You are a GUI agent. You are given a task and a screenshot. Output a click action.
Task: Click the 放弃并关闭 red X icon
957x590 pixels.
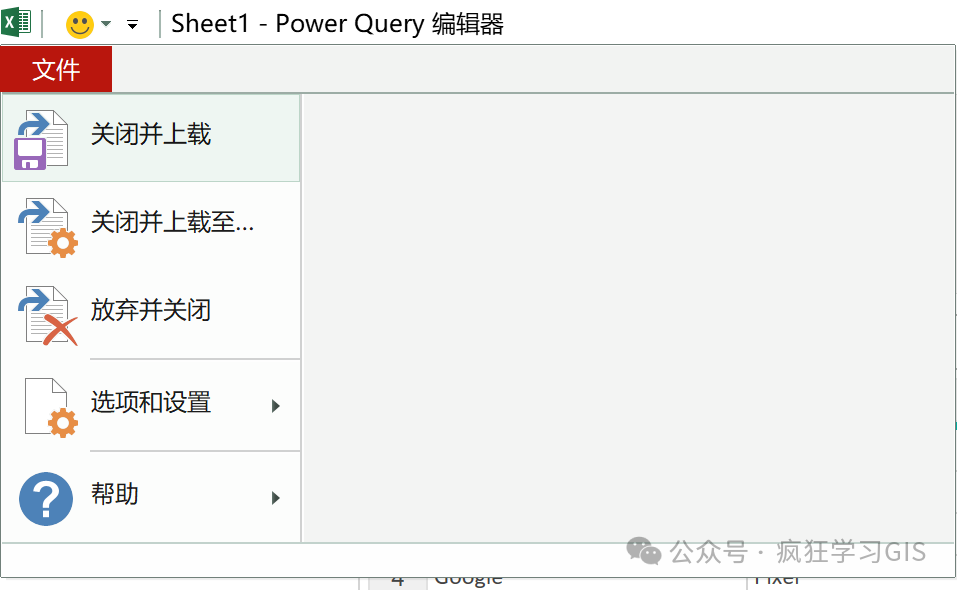(x=48, y=315)
